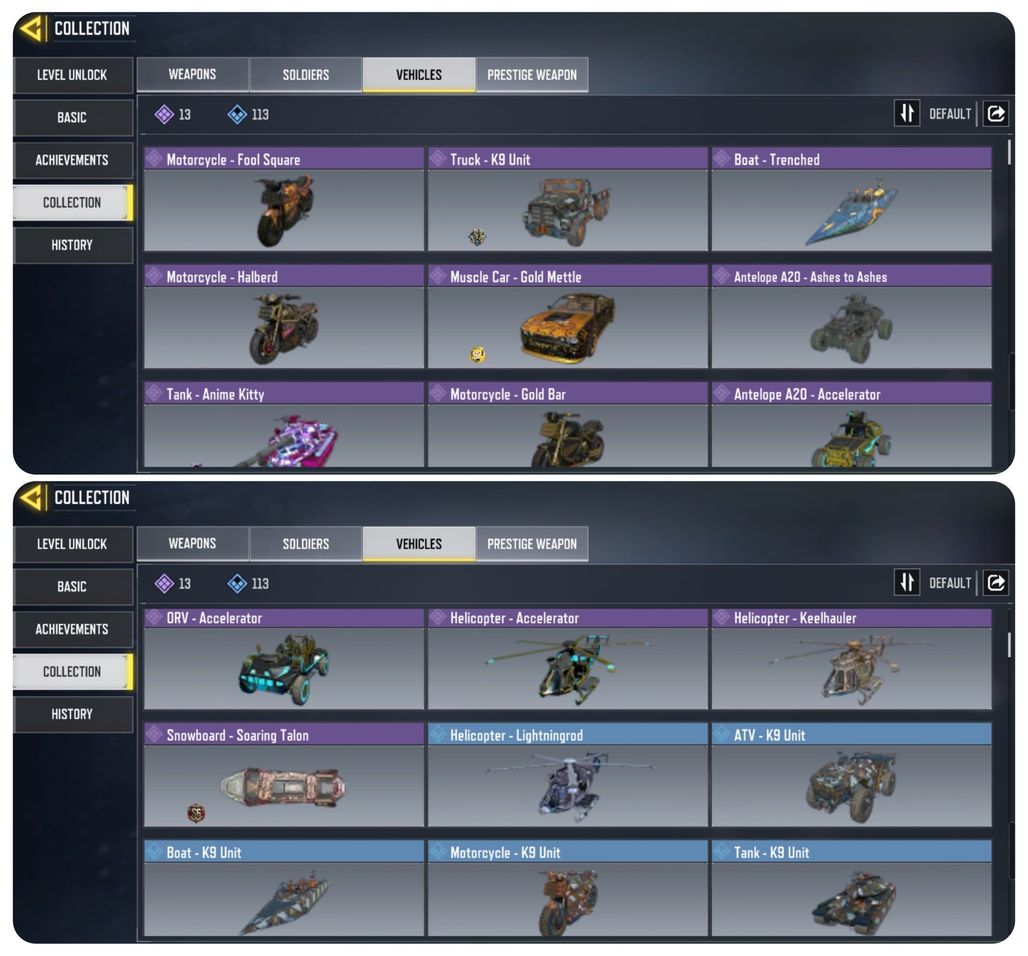
Task: Select the Snowboard - Soaring Talon card
Action: click(x=284, y=775)
